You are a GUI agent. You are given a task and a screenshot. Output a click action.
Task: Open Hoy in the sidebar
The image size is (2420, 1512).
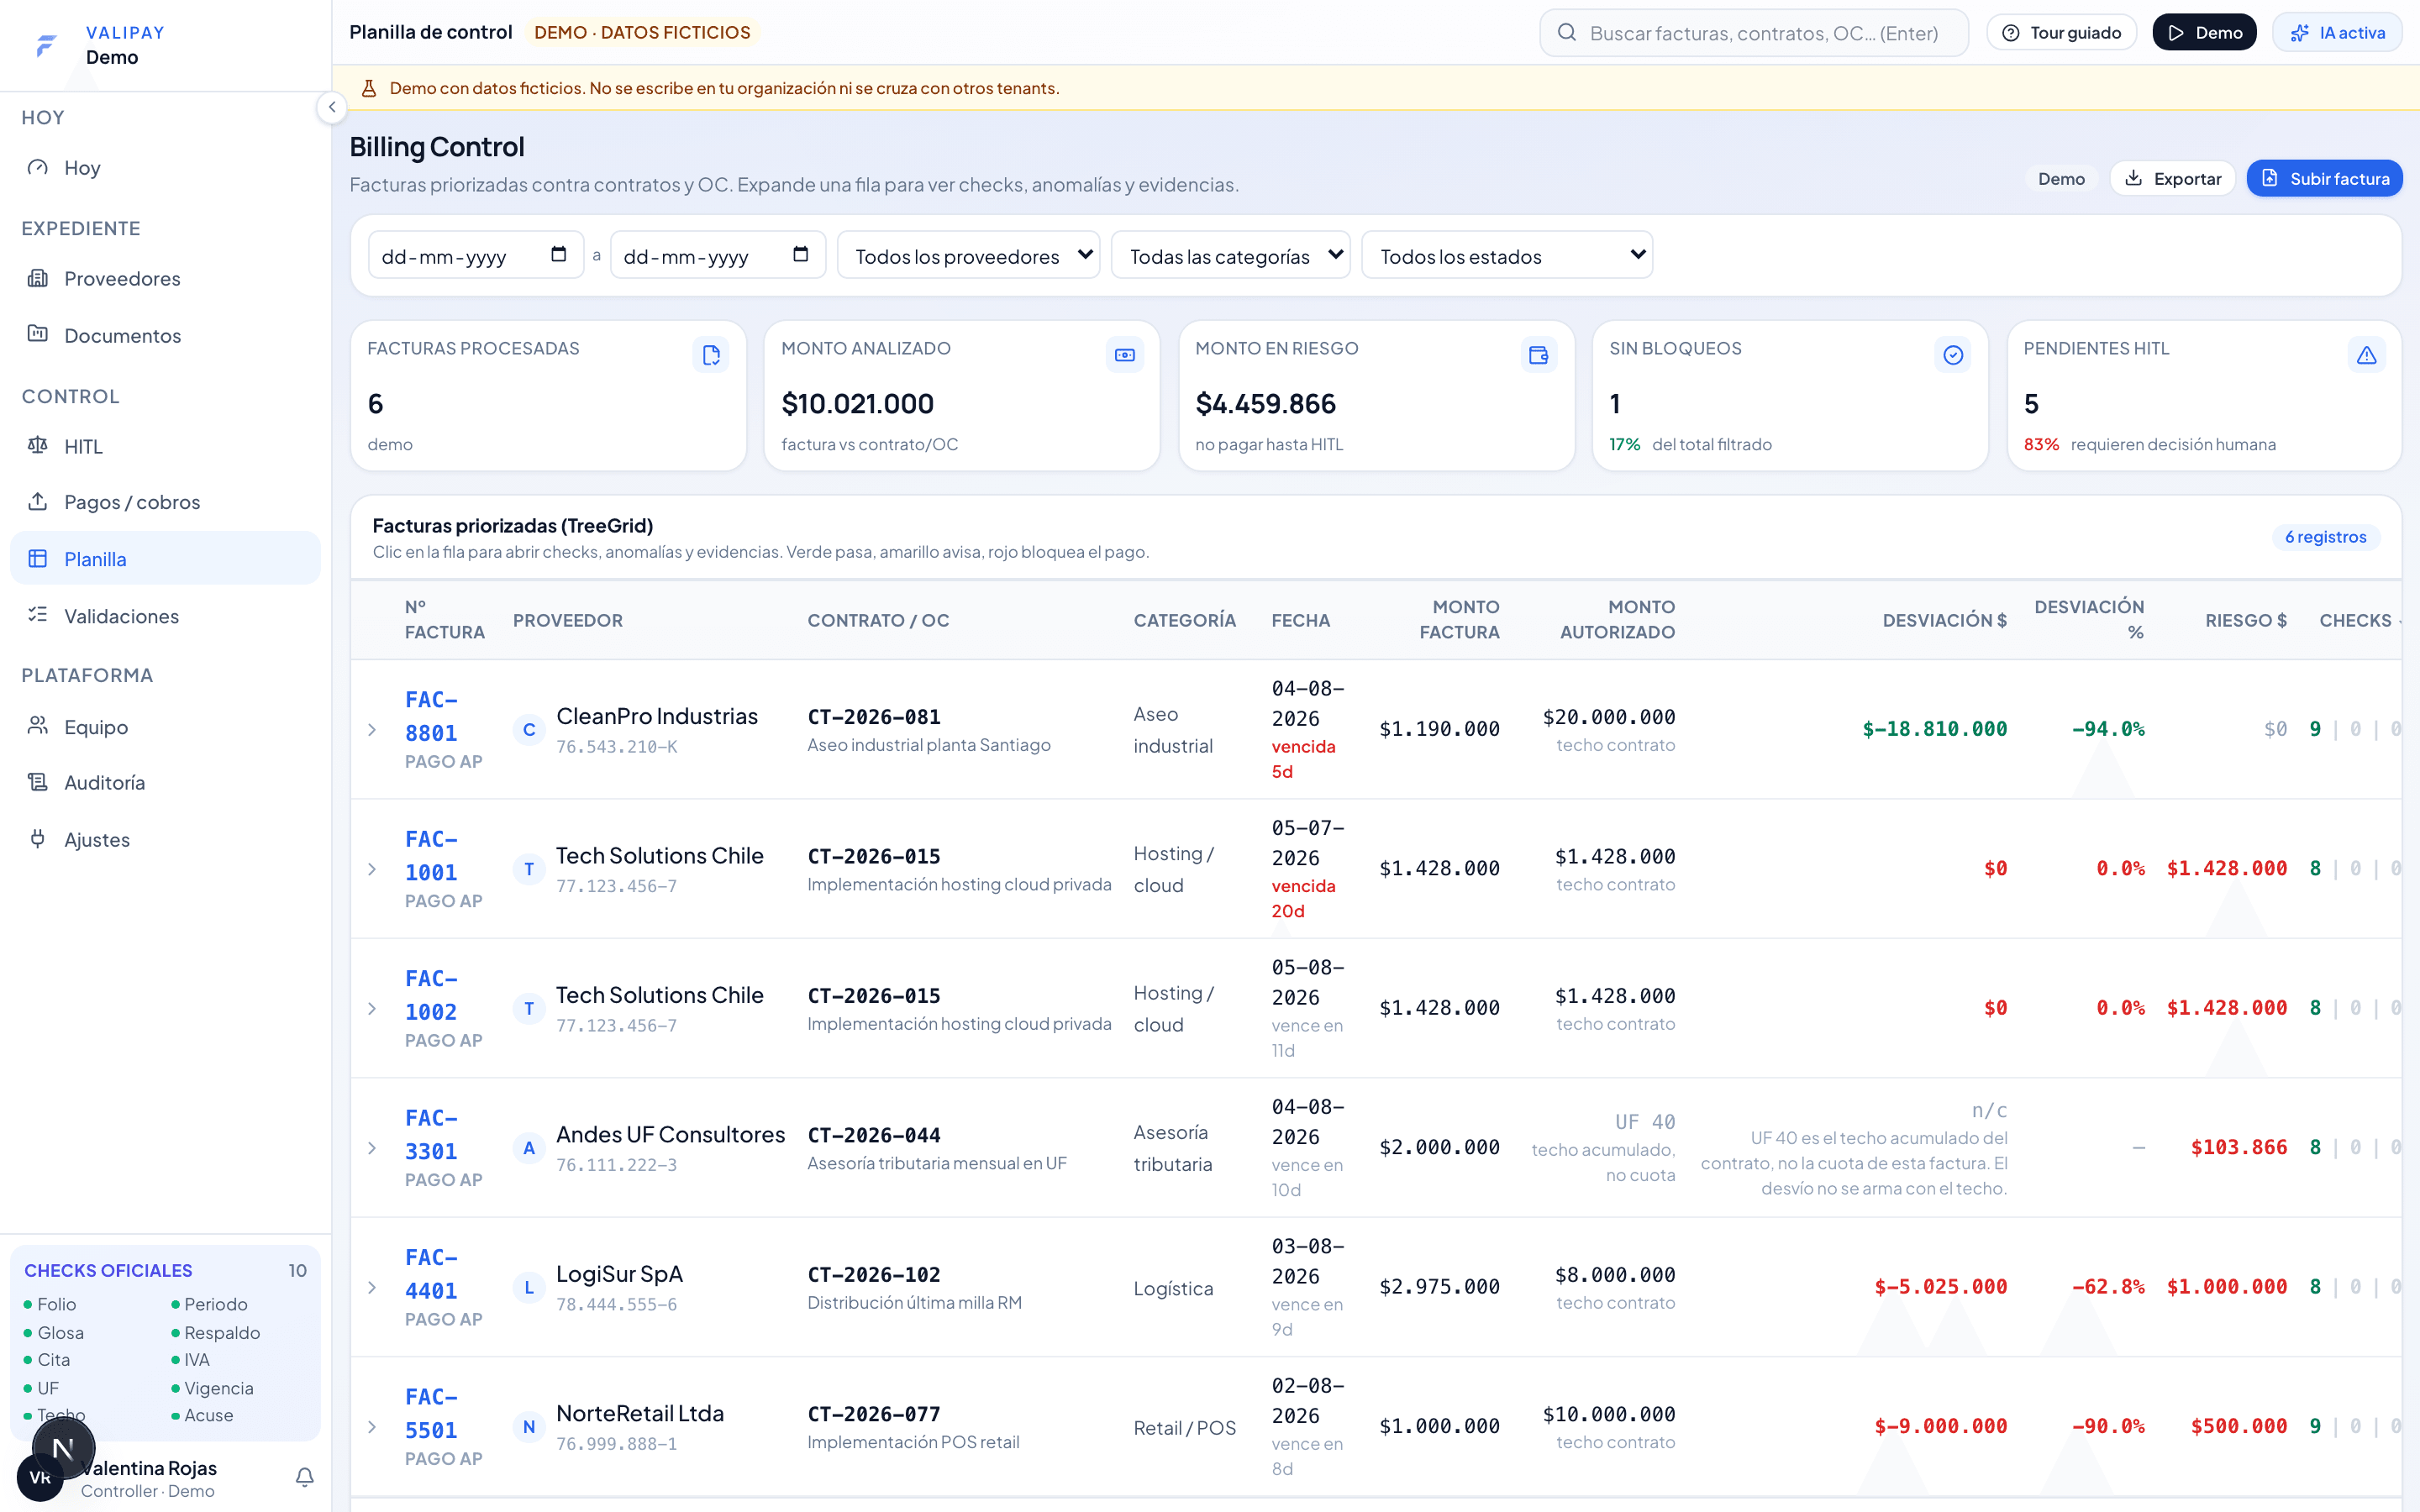point(165,168)
